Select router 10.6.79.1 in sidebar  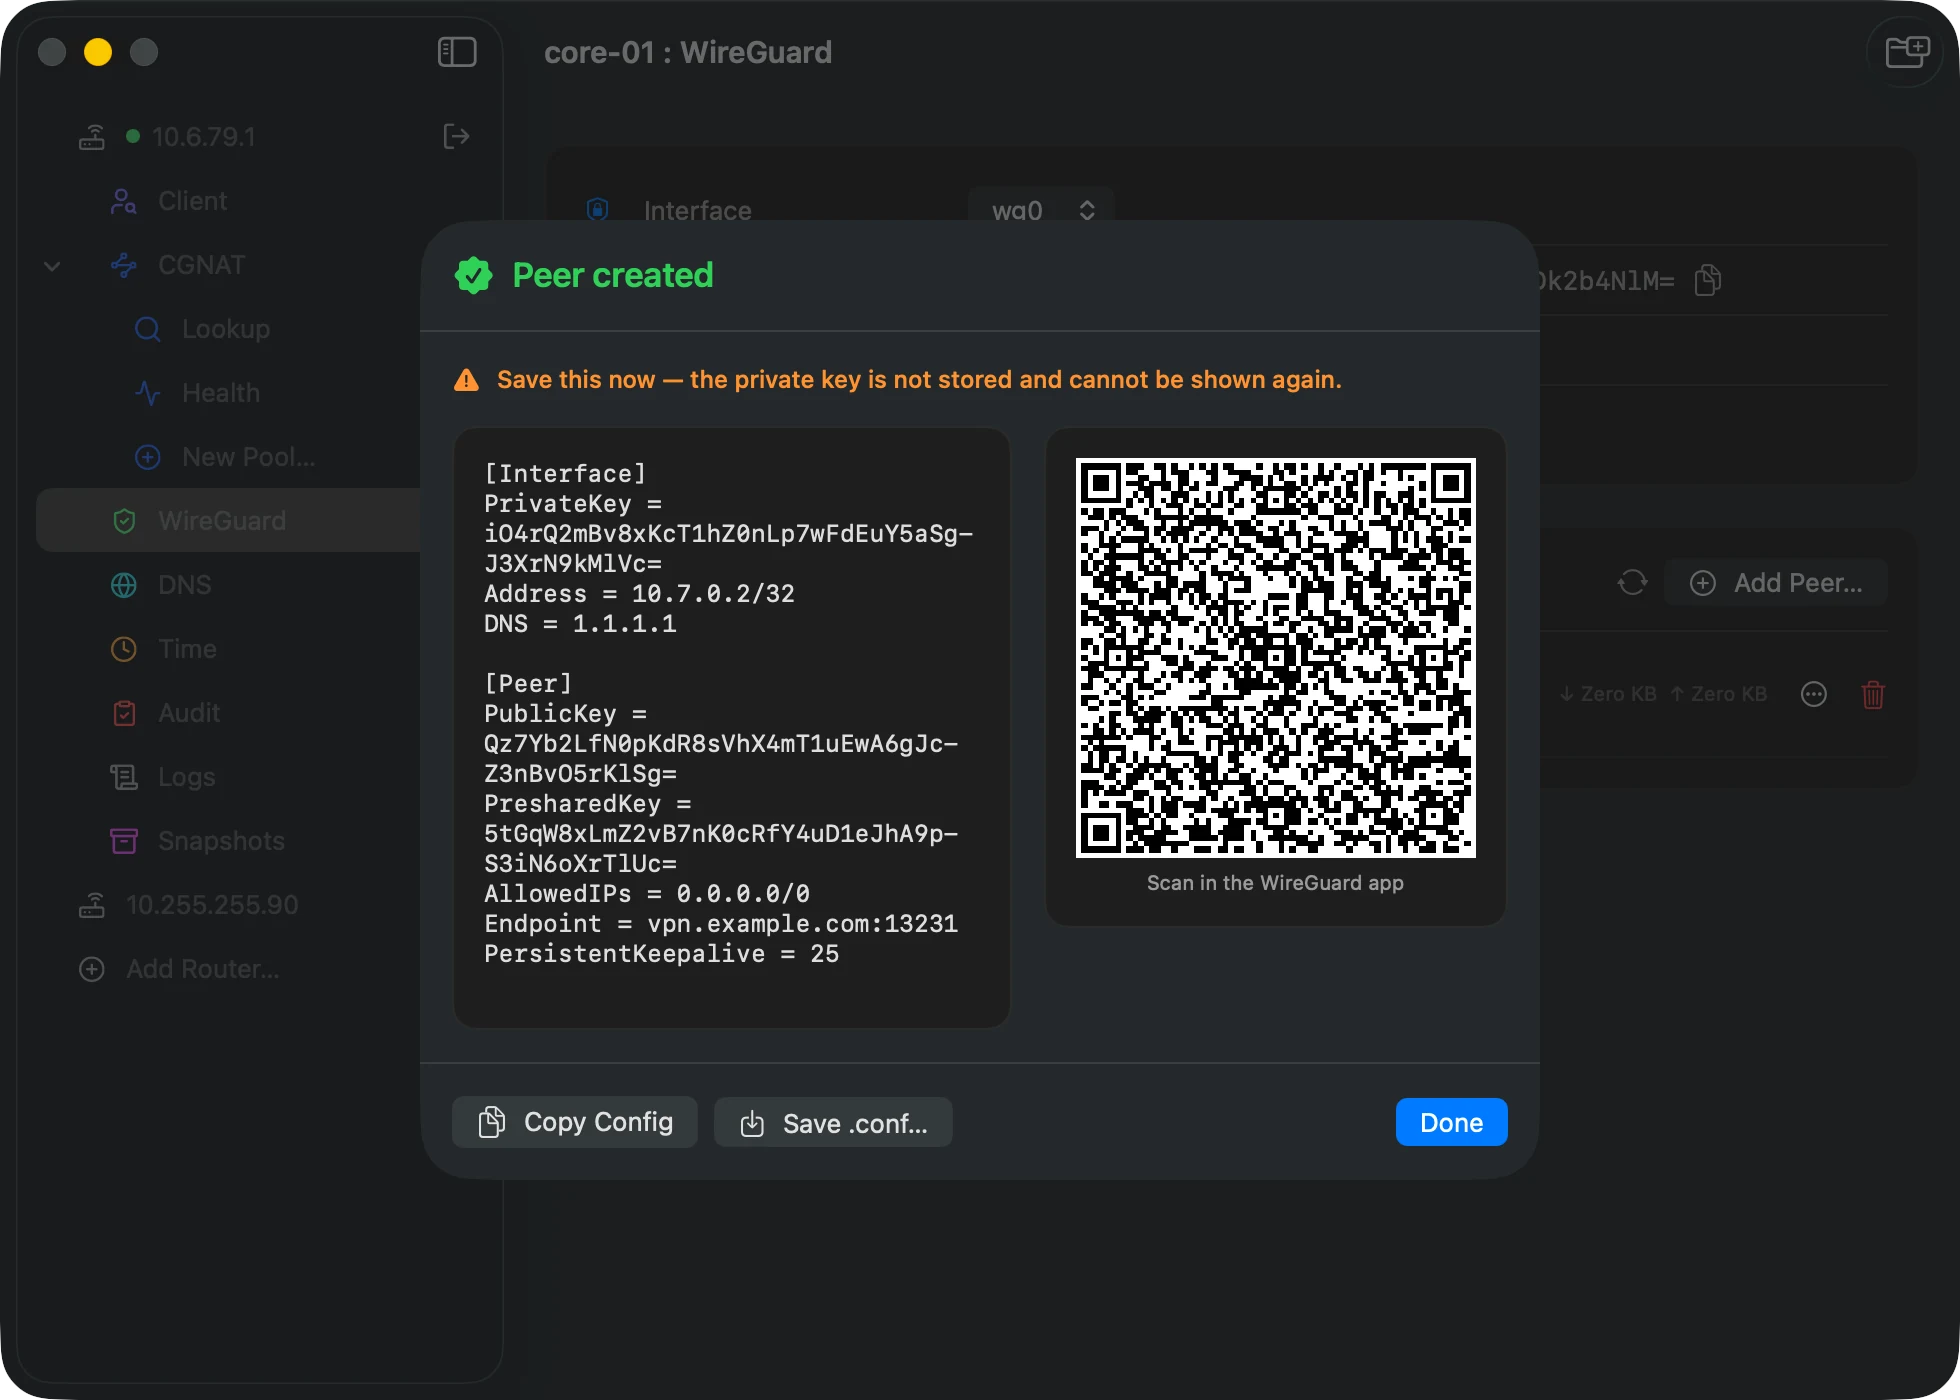(204, 137)
